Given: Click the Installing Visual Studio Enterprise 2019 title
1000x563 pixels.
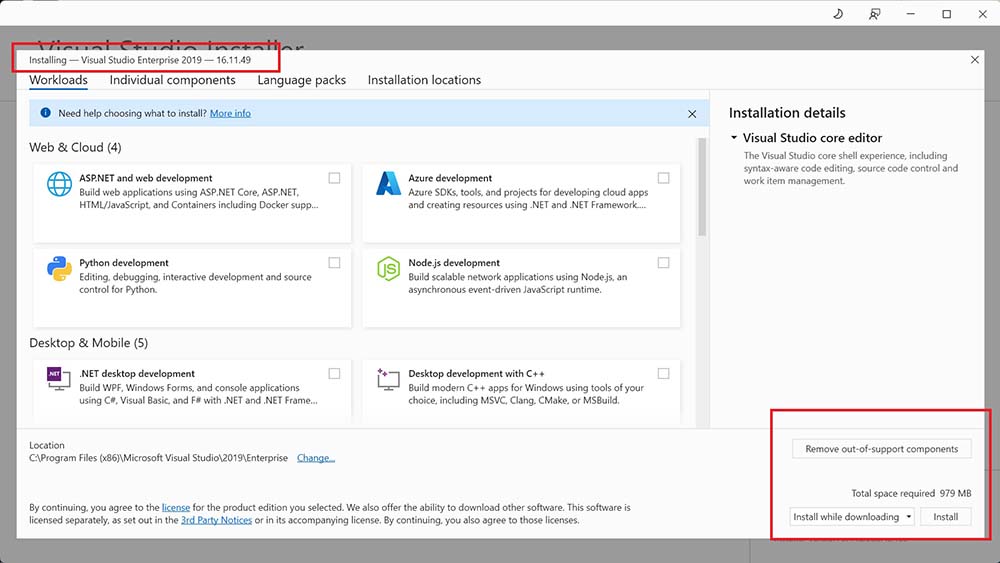Looking at the screenshot, I should point(140,60).
